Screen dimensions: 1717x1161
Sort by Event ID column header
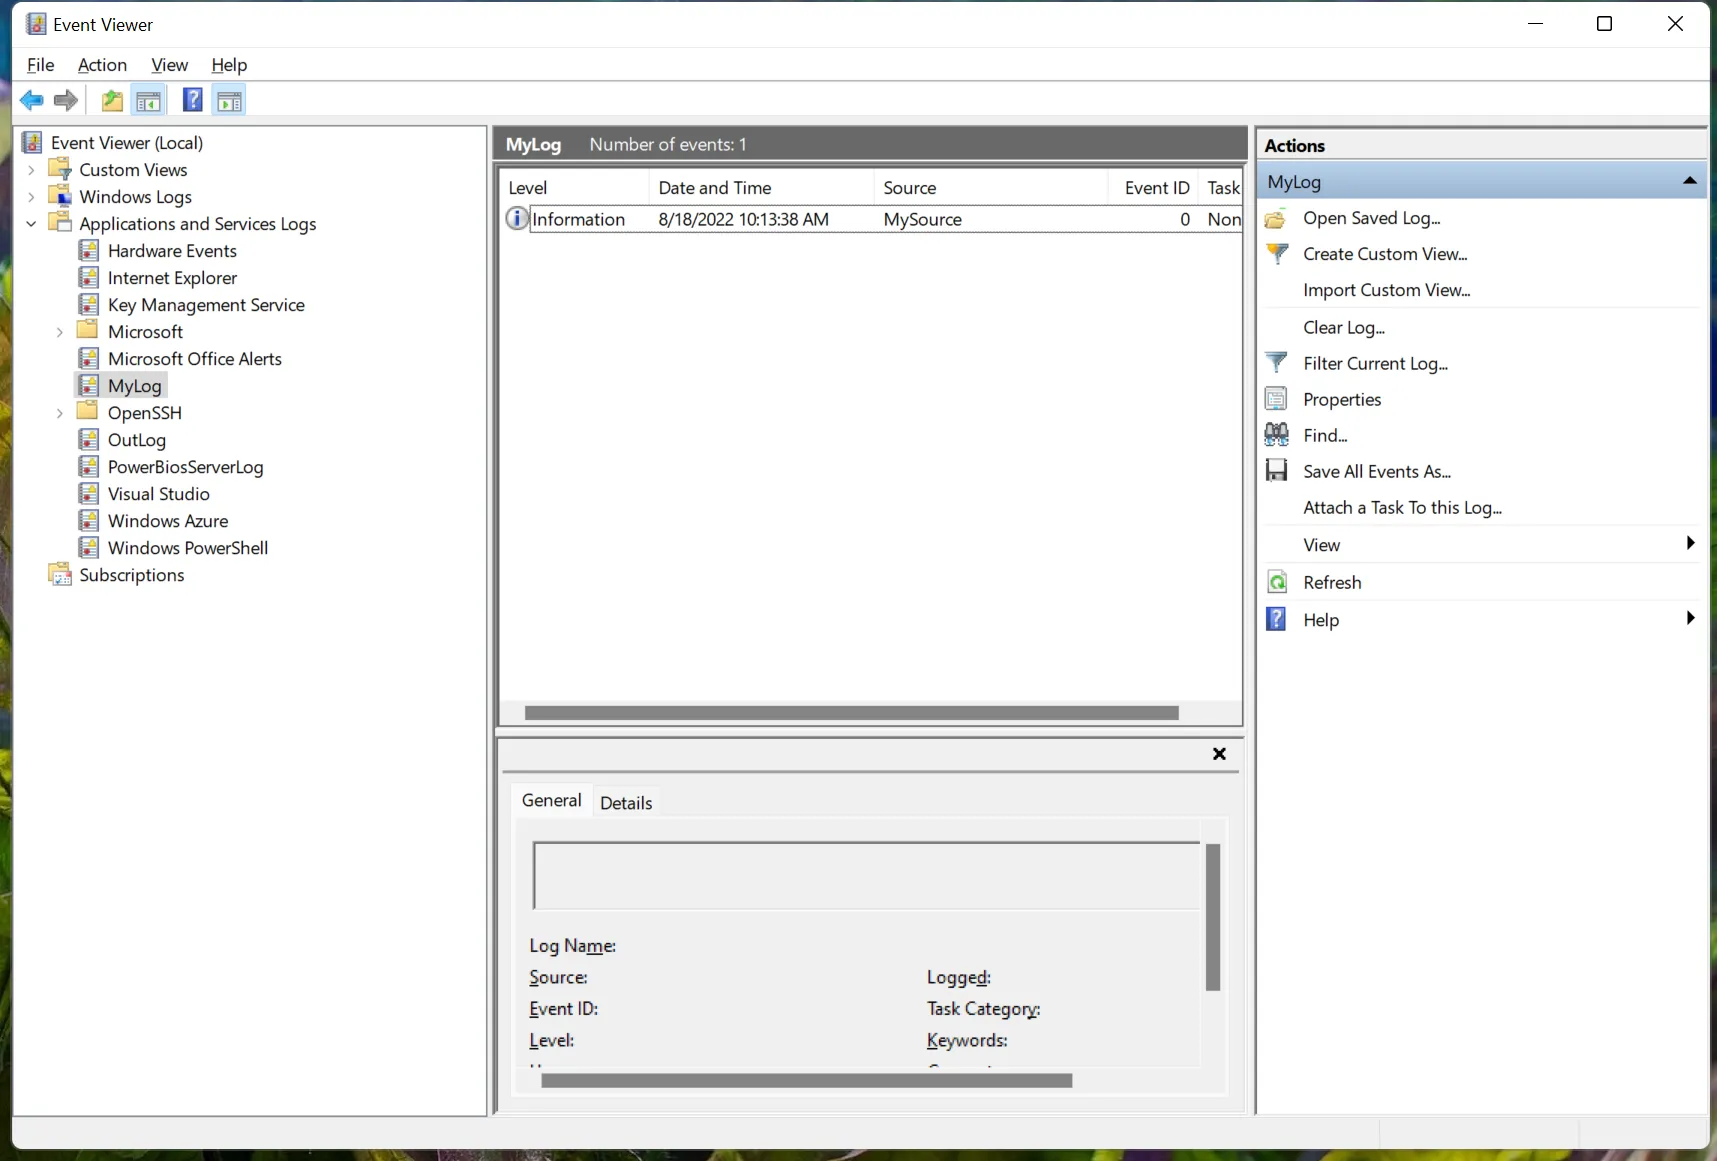tap(1153, 187)
